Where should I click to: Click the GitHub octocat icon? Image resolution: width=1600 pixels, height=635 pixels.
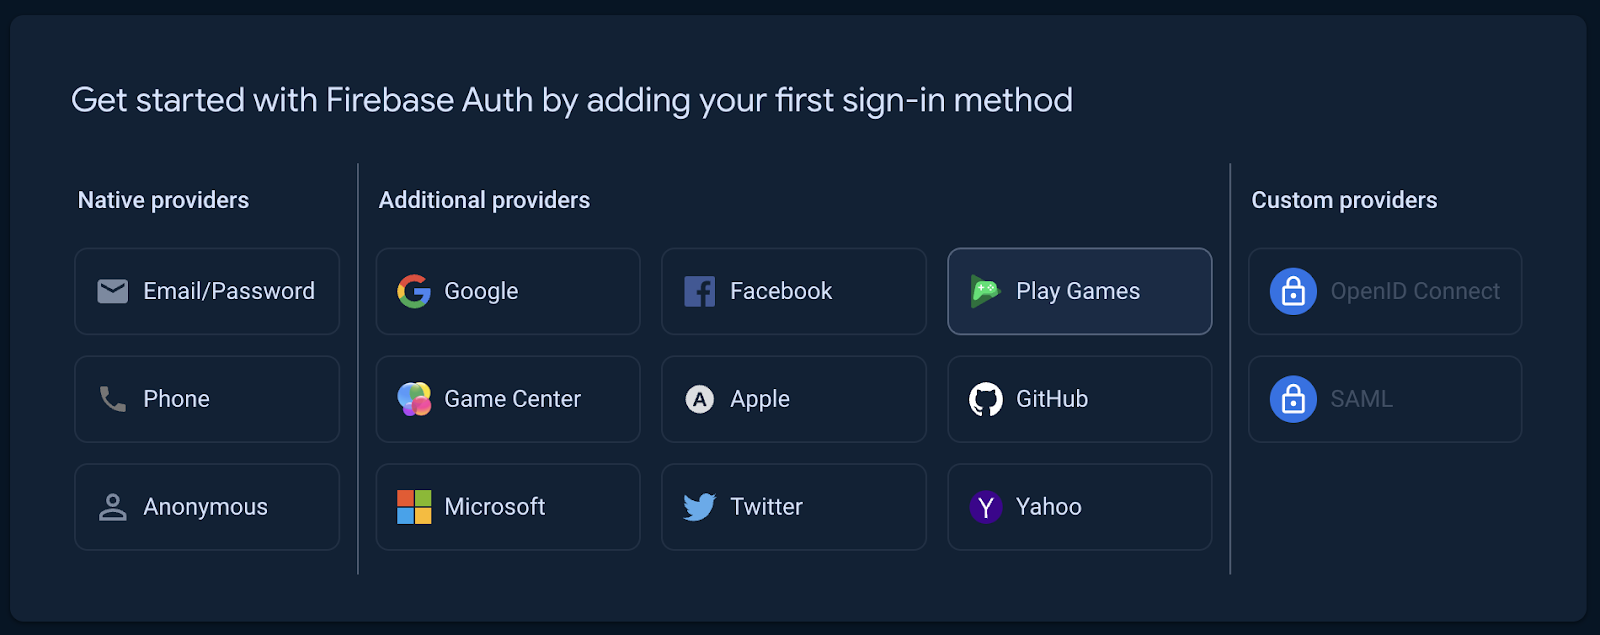[x=986, y=399]
